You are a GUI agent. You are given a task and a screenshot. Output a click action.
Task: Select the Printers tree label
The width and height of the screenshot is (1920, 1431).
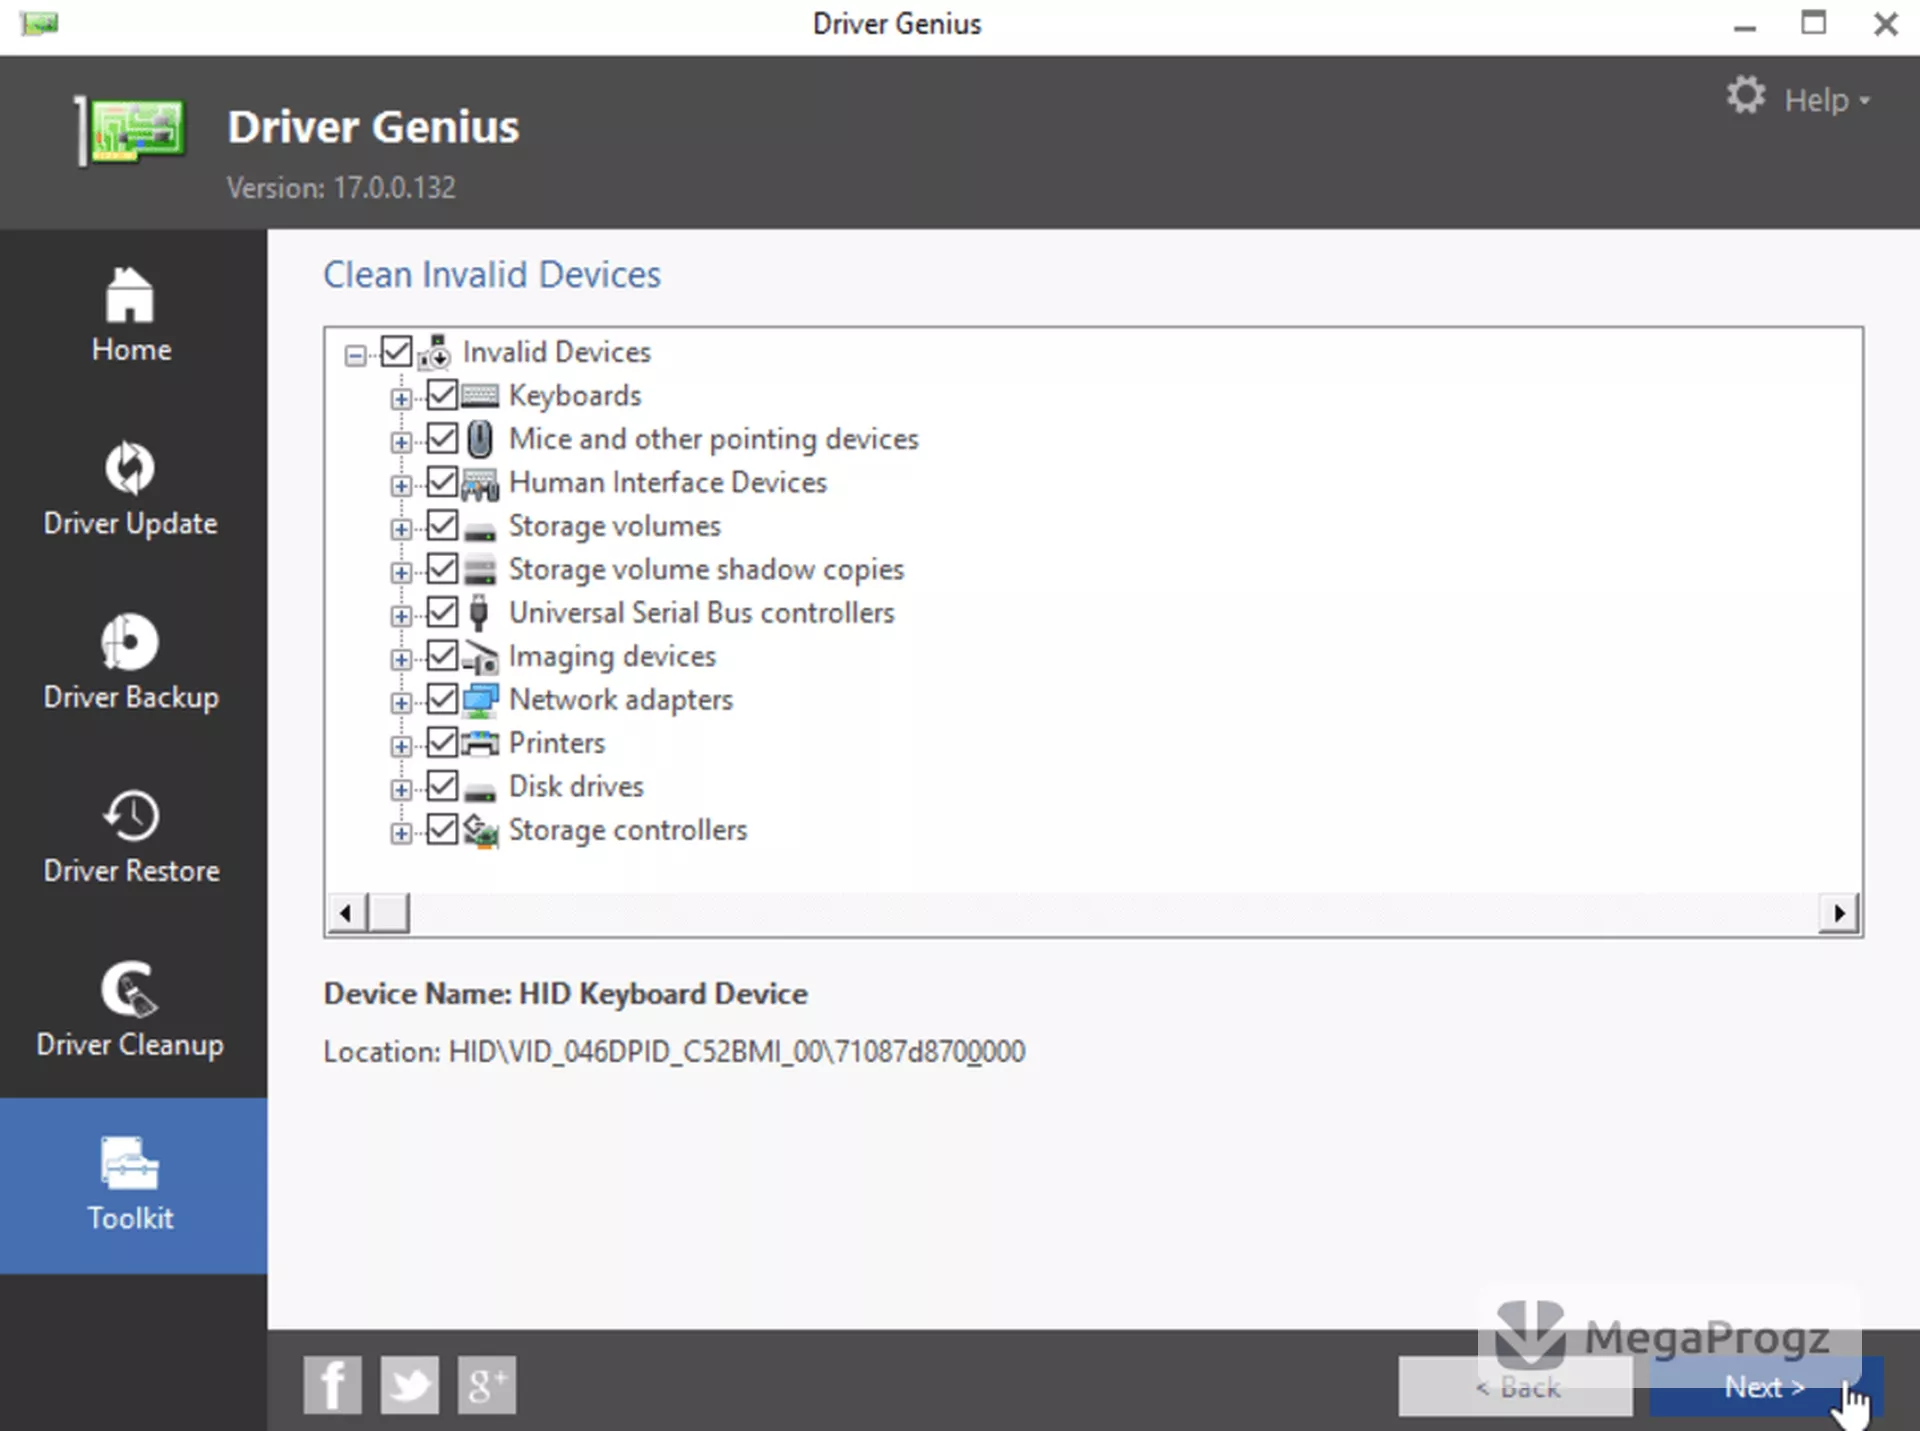pos(557,743)
